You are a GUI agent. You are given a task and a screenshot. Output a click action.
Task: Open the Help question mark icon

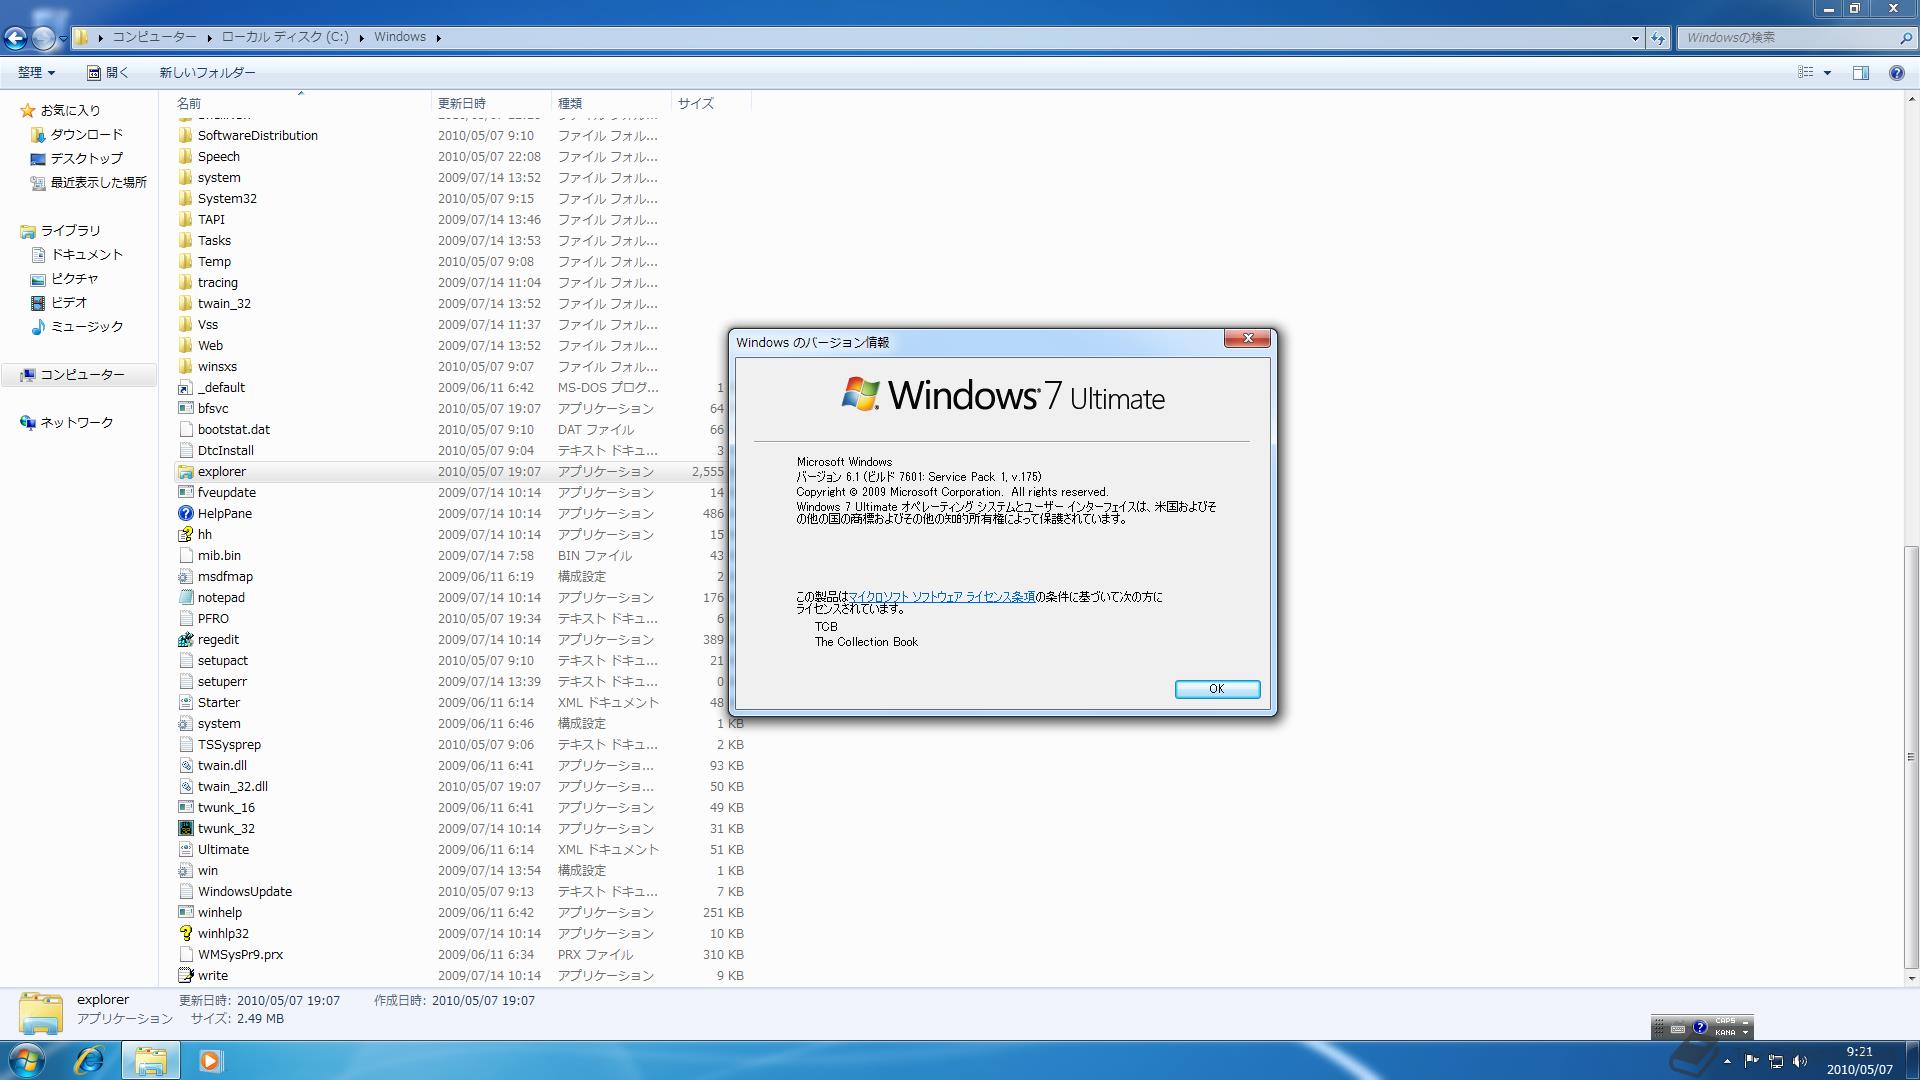1896,72
